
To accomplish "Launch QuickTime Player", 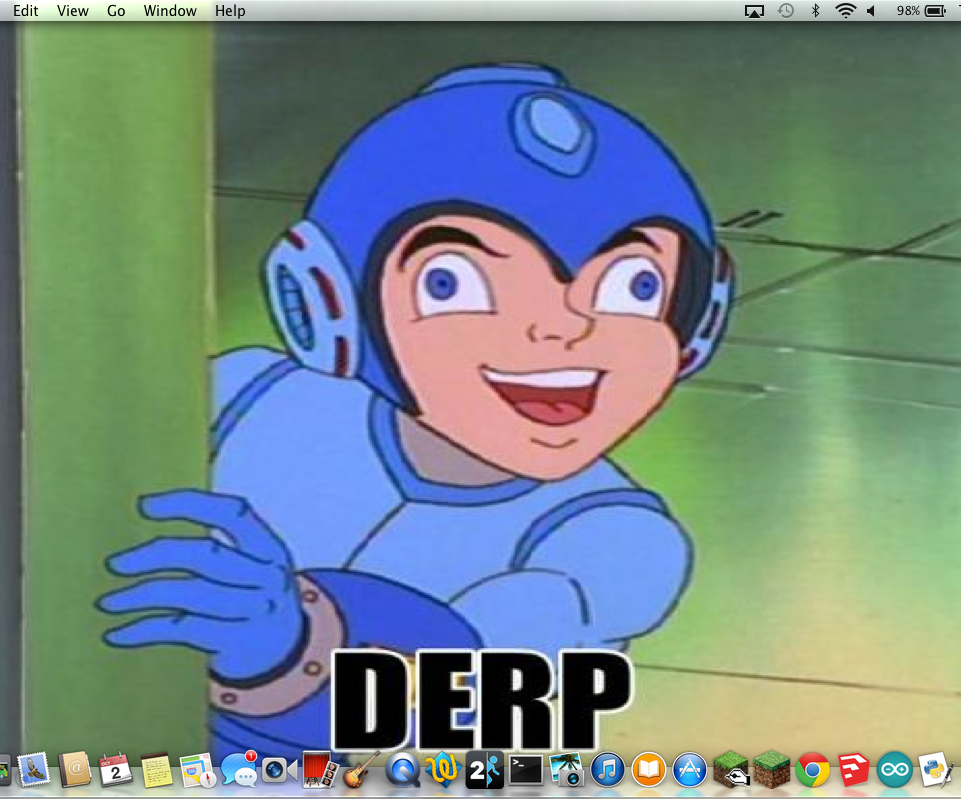I will [x=403, y=770].
